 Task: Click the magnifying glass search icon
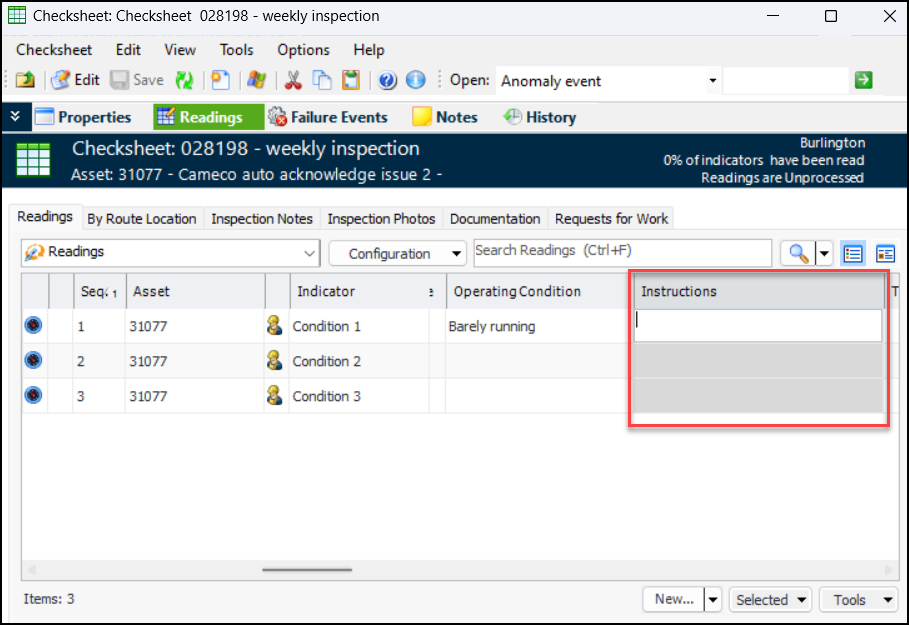pos(798,254)
